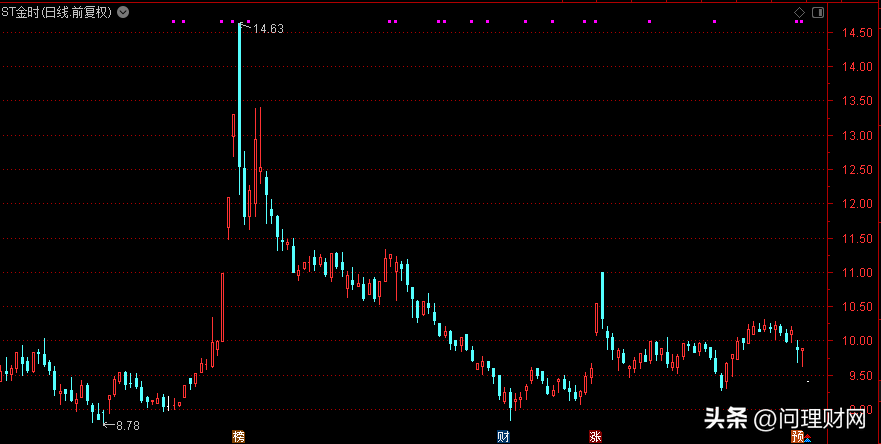Click the 9.50 price axis label
This screenshot has height=444, width=881.
pyautogui.click(x=850, y=375)
